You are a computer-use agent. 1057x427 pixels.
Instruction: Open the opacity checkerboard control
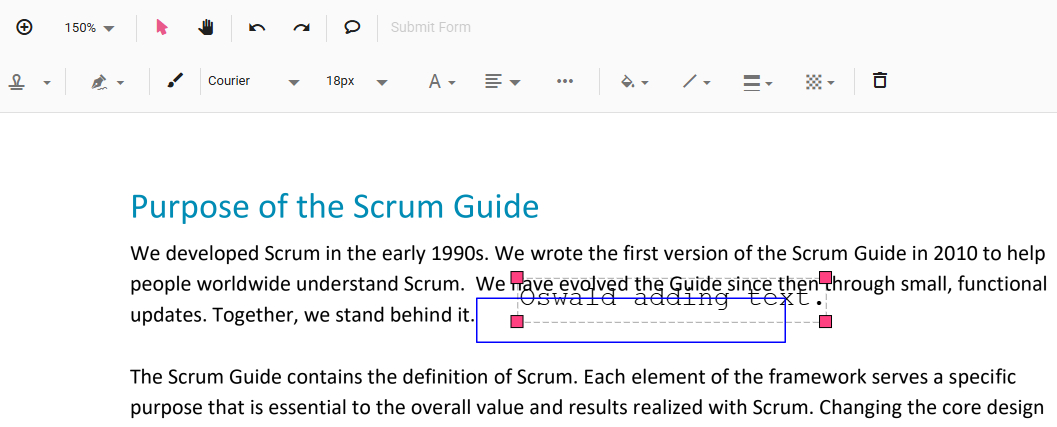(819, 82)
